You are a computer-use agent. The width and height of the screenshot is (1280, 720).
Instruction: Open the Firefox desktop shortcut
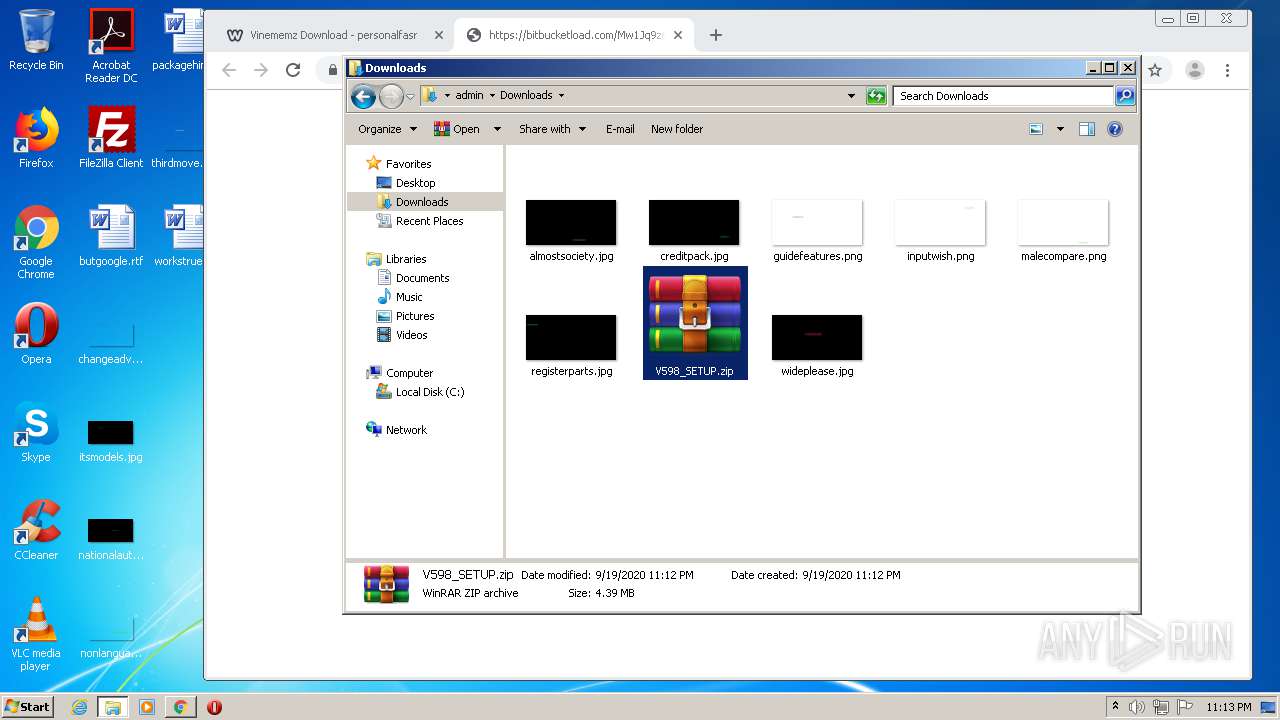point(36,138)
